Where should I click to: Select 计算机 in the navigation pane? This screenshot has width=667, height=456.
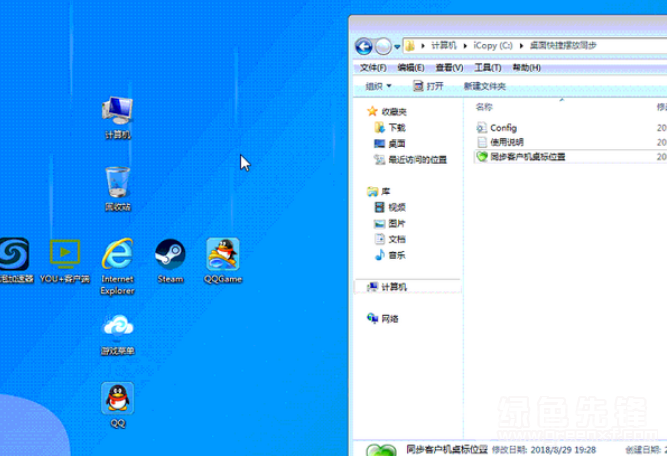pos(408,287)
